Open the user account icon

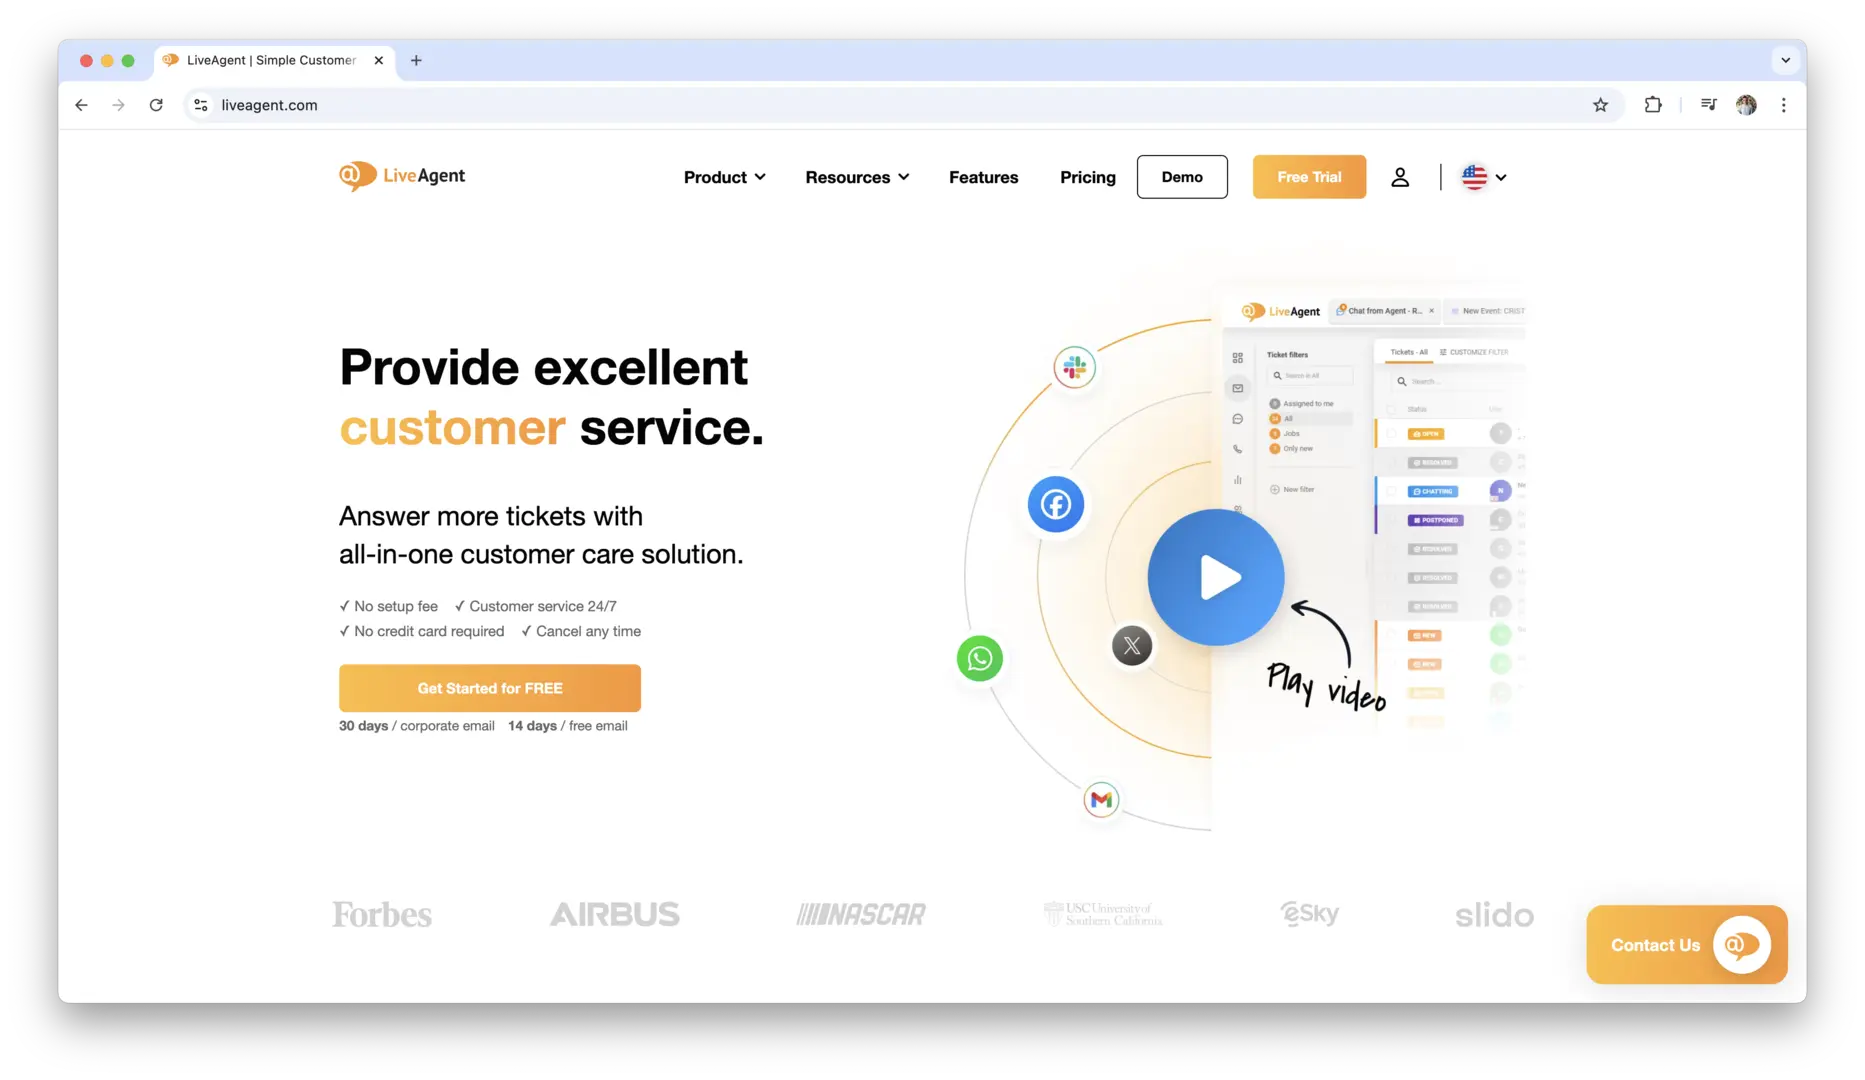tap(1400, 177)
